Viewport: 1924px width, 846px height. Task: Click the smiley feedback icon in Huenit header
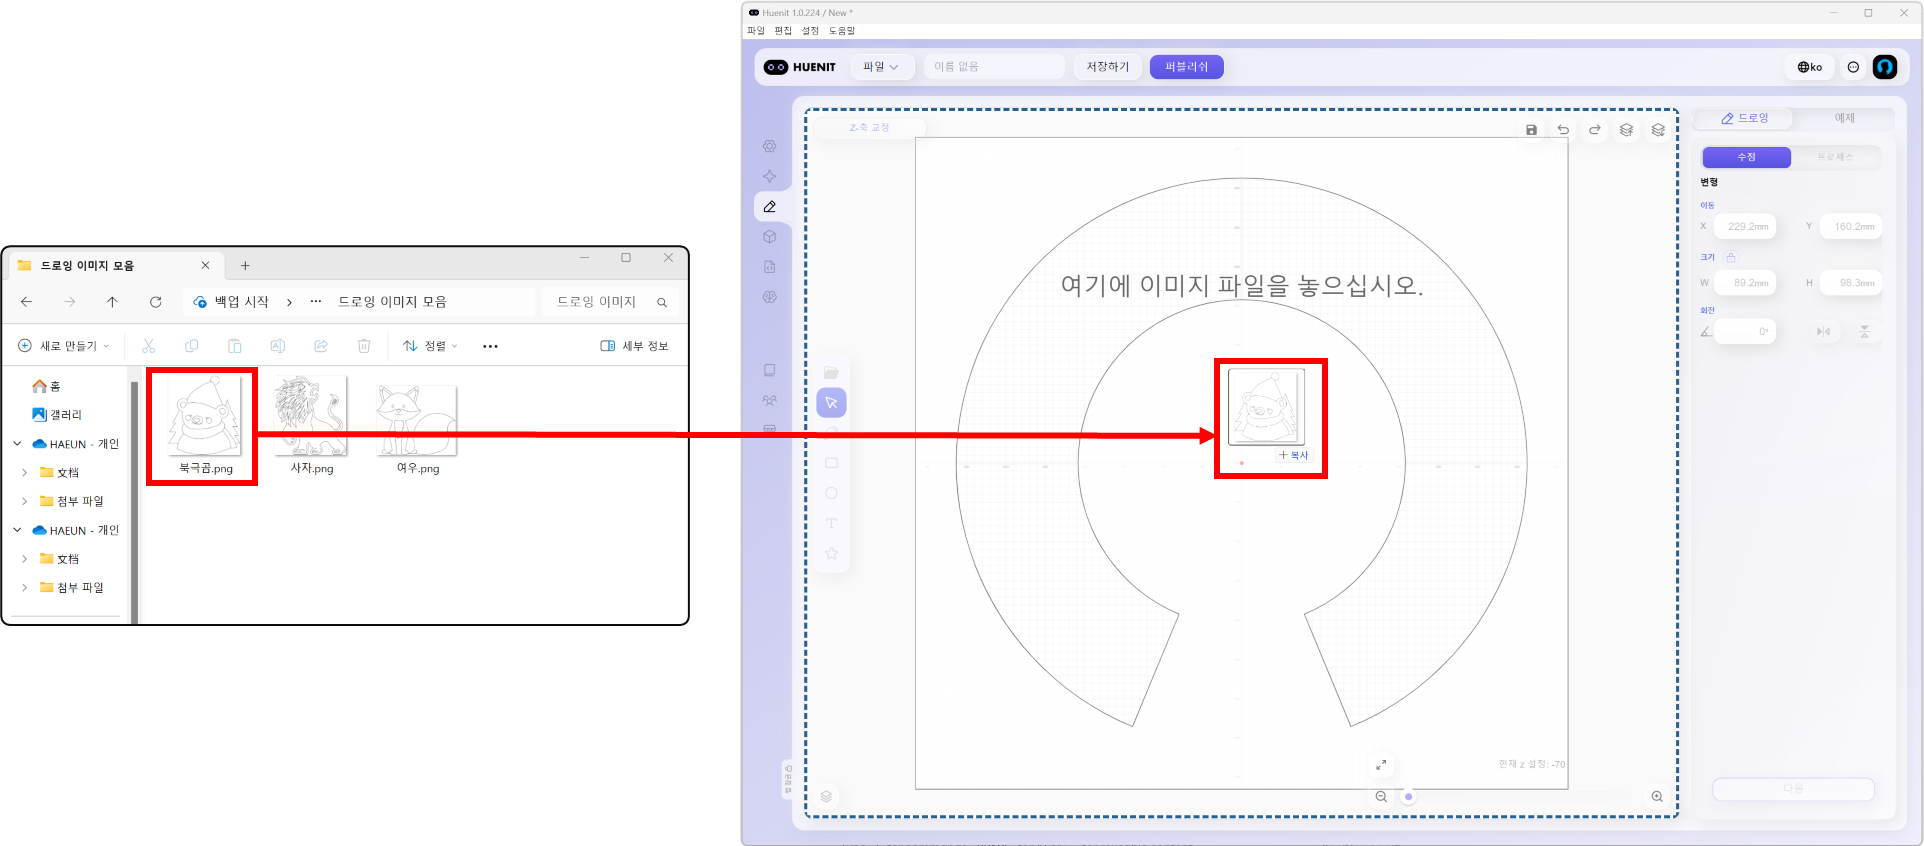[1853, 67]
